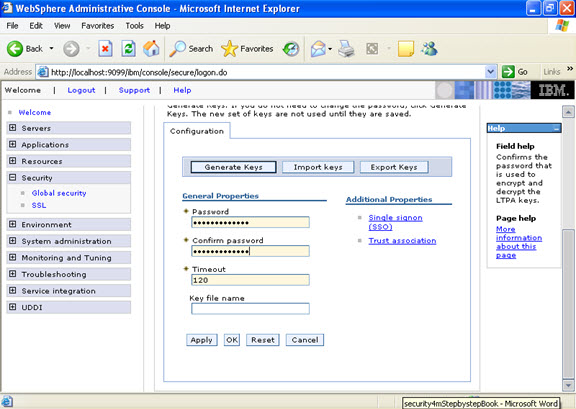This screenshot has height=409, width=576.
Task: Click the Timeout field showing 120
Action: [250, 280]
